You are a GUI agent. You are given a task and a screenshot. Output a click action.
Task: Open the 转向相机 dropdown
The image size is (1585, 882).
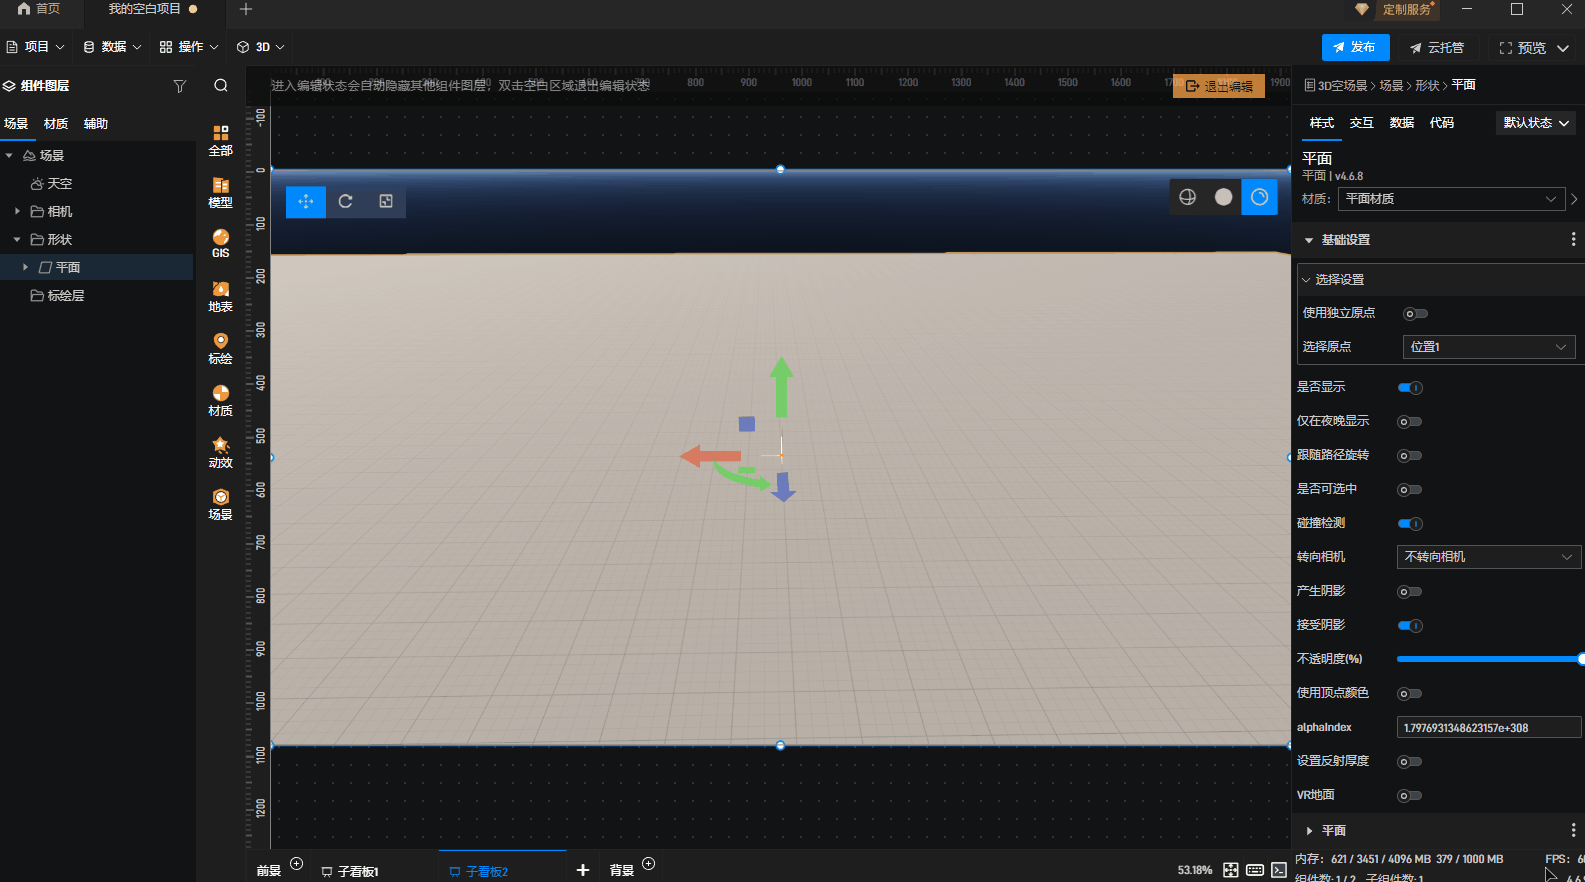coord(1488,557)
